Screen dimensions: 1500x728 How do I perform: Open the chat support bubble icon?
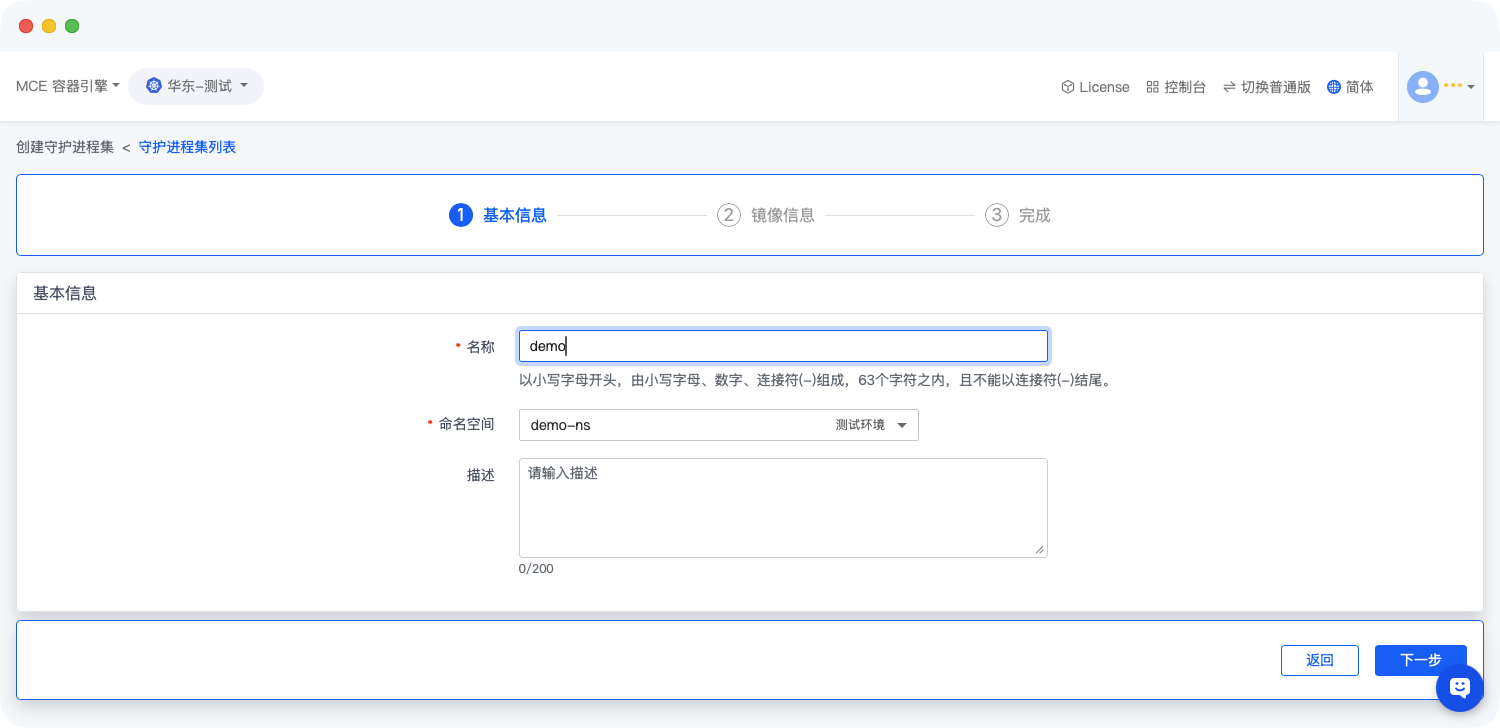point(1459,687)
